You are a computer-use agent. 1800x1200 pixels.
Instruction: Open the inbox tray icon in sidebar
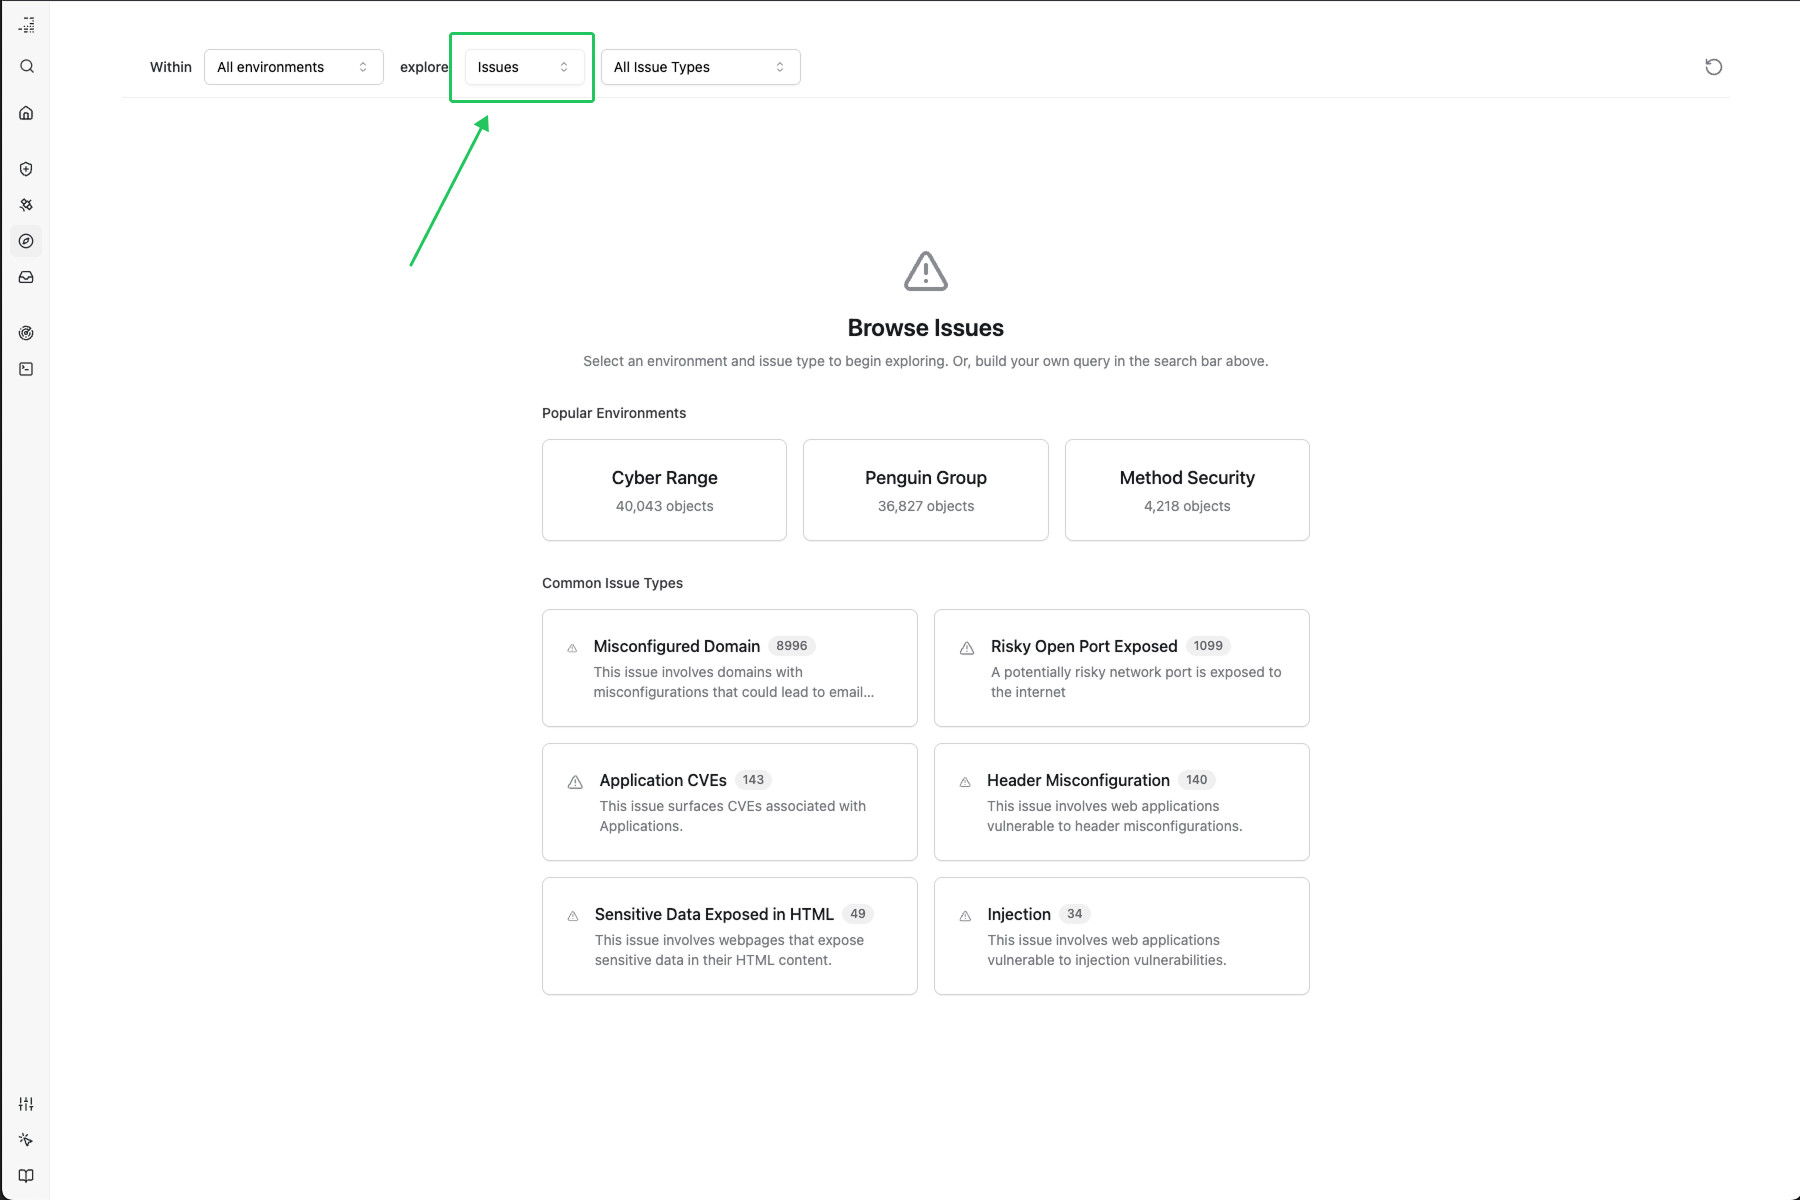27,277
